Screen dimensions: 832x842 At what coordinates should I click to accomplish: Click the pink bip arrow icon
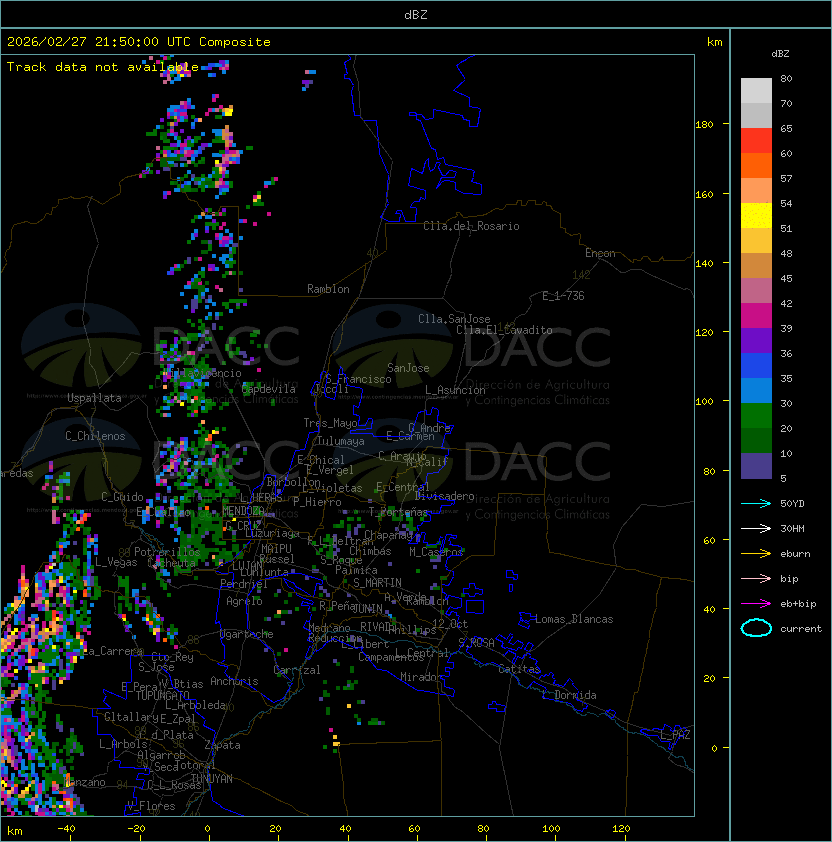coord(756,579)
